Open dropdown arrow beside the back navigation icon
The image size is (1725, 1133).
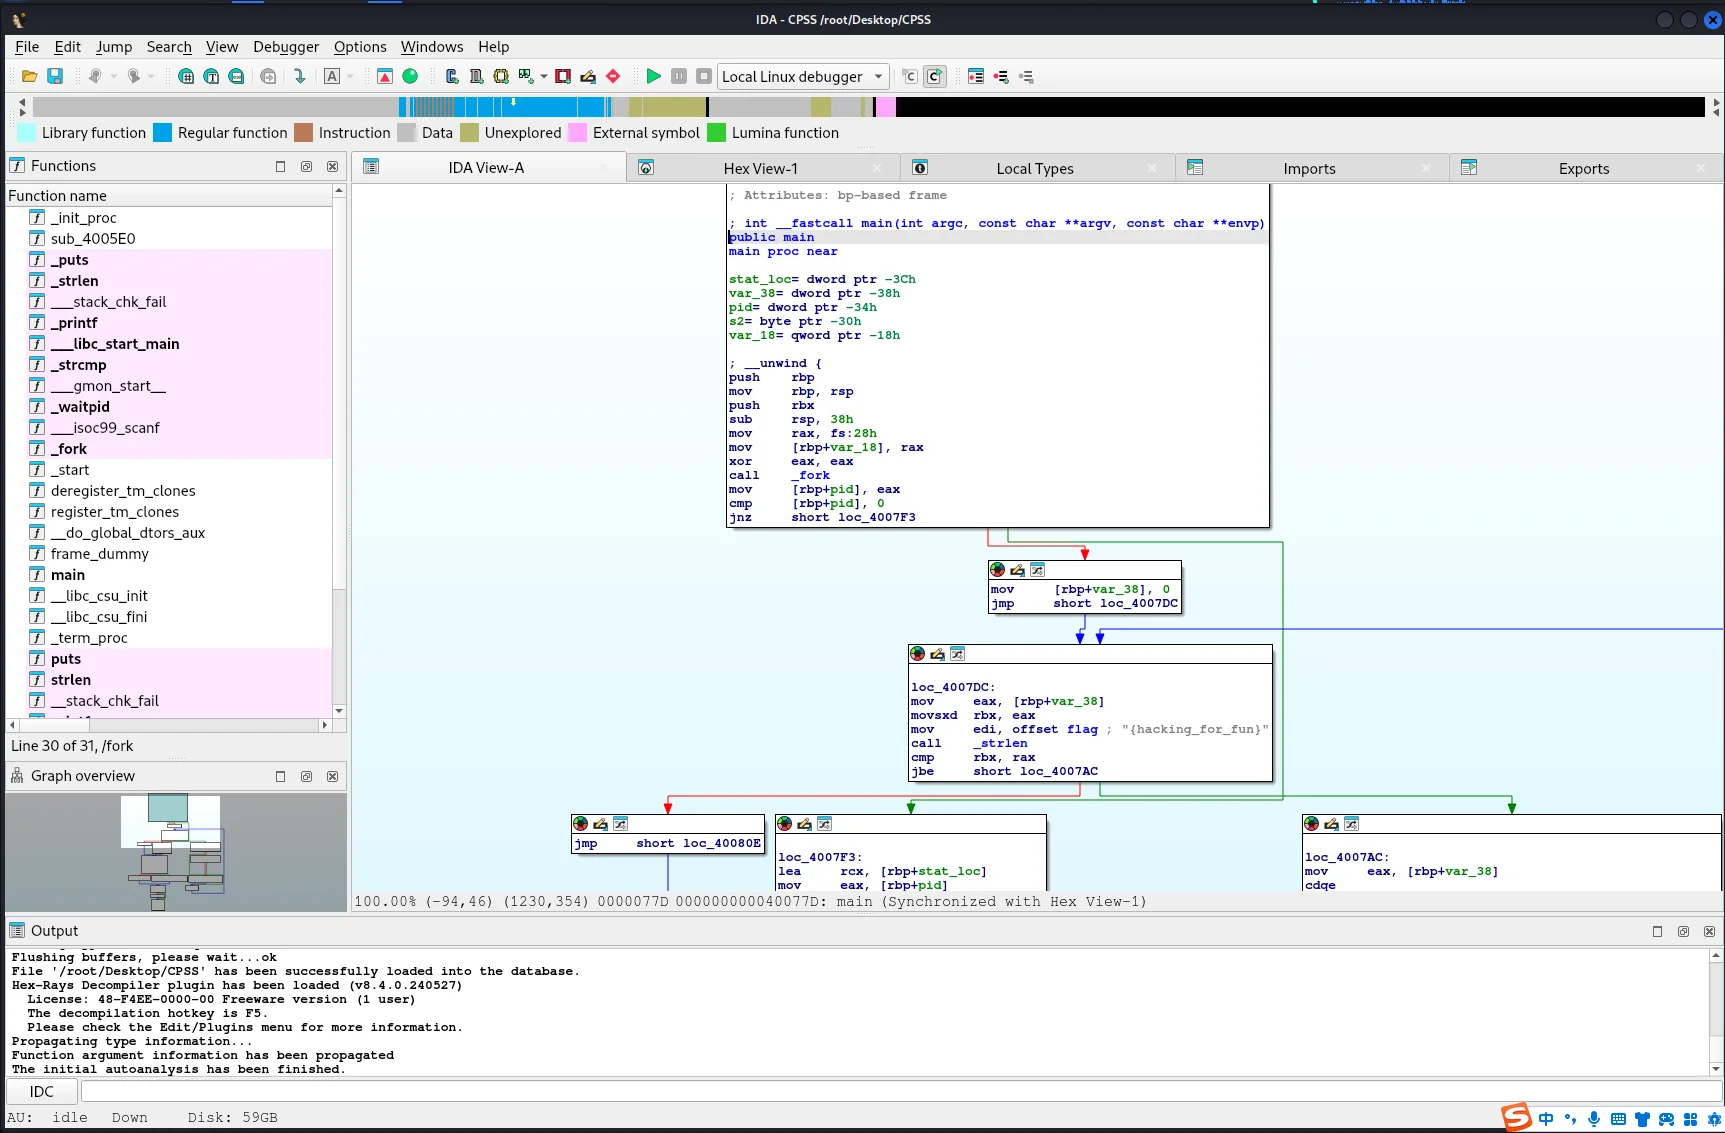[114, 77]
